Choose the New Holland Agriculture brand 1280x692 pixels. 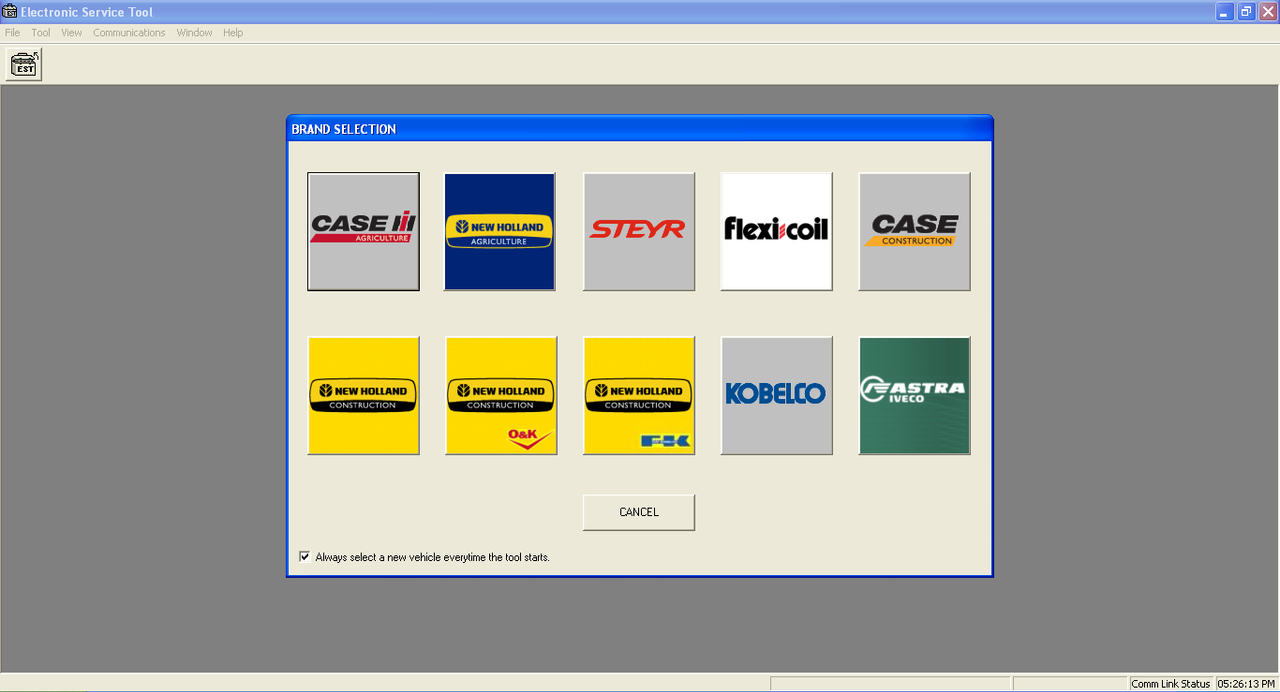click(500, 231)
